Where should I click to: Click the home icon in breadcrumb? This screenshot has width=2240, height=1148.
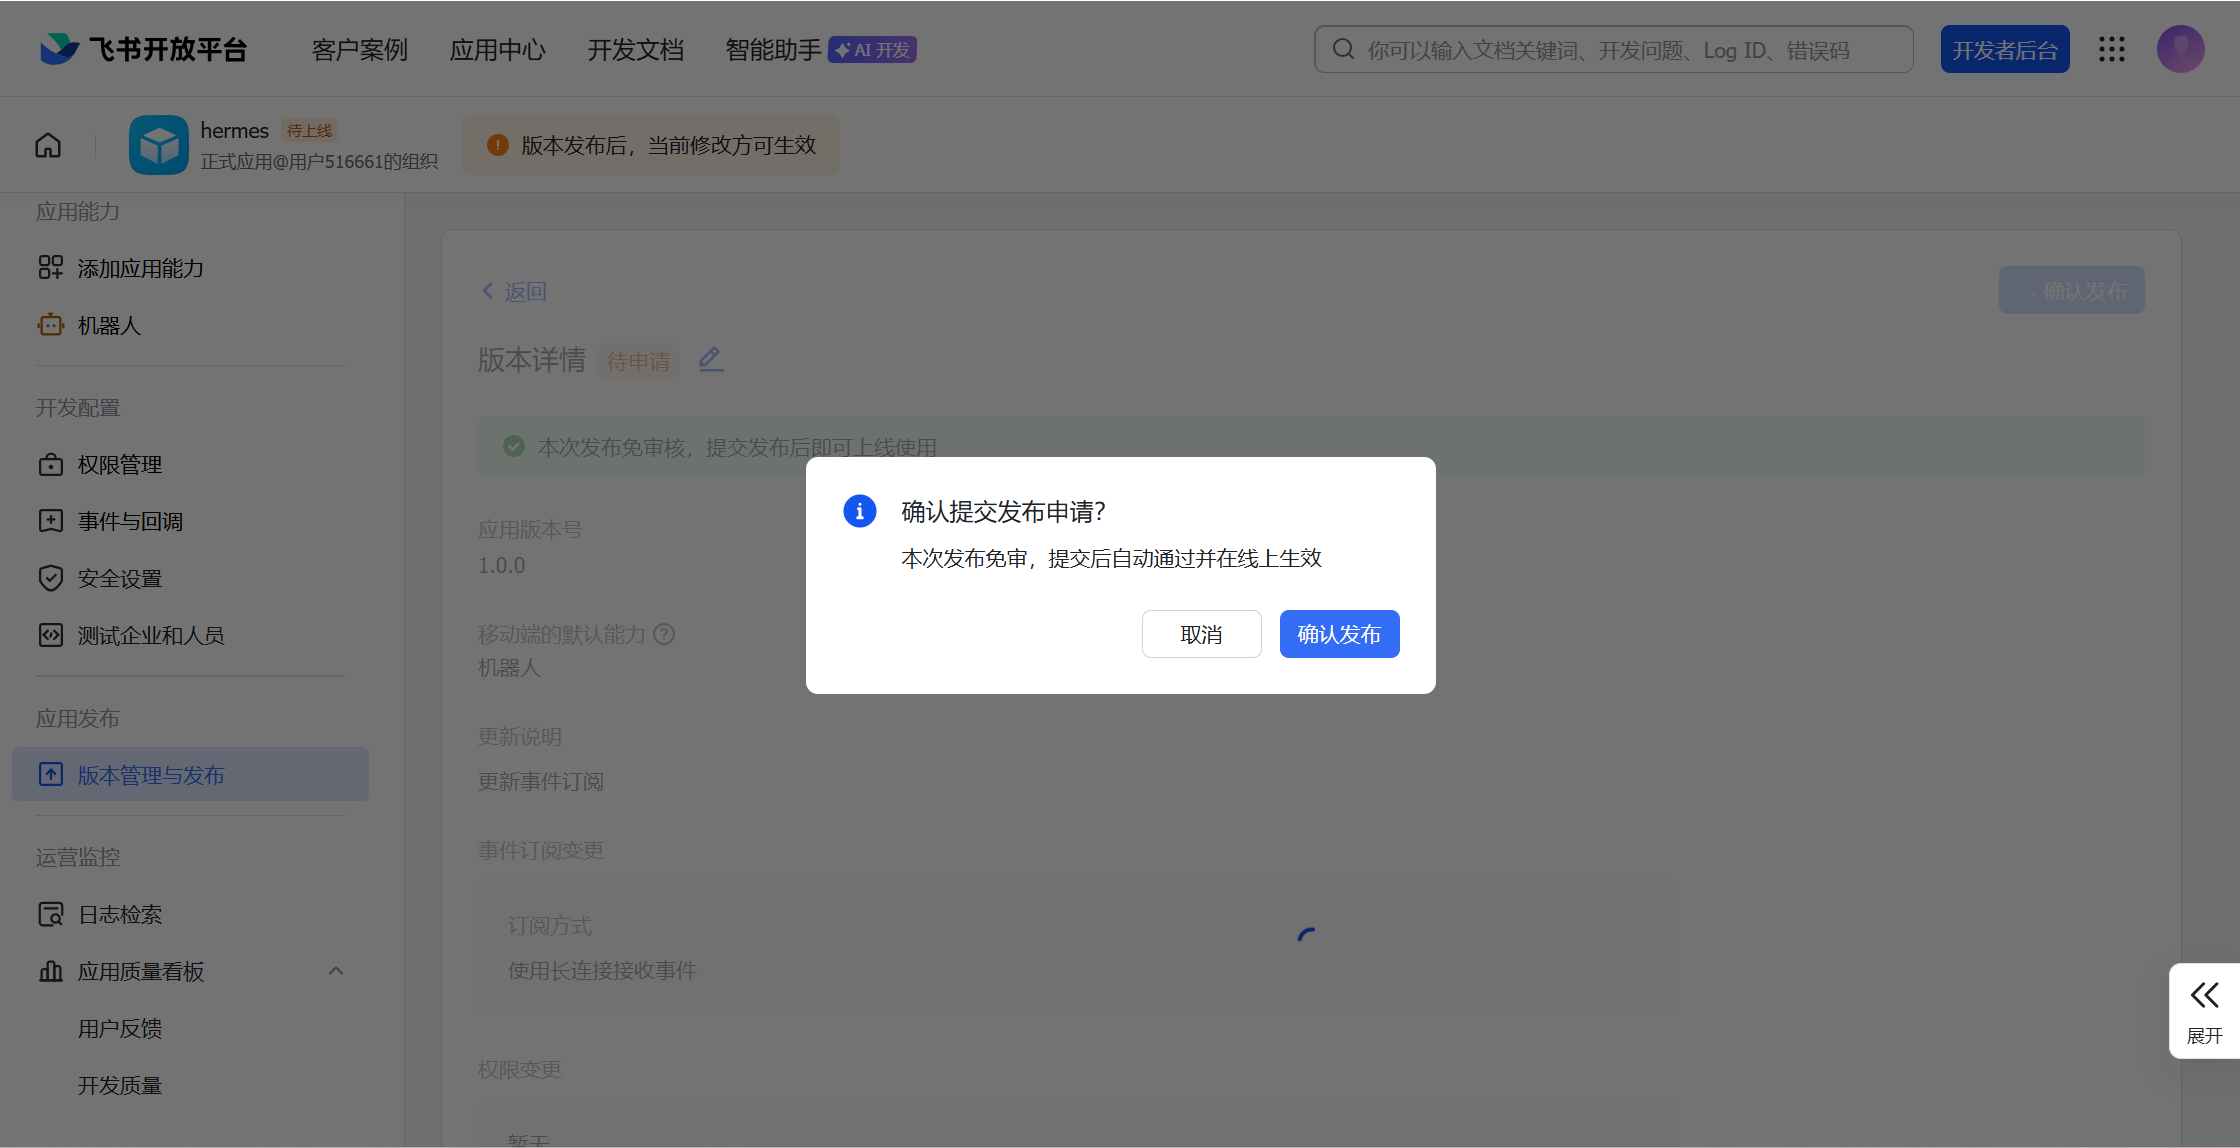click(48, 146)
